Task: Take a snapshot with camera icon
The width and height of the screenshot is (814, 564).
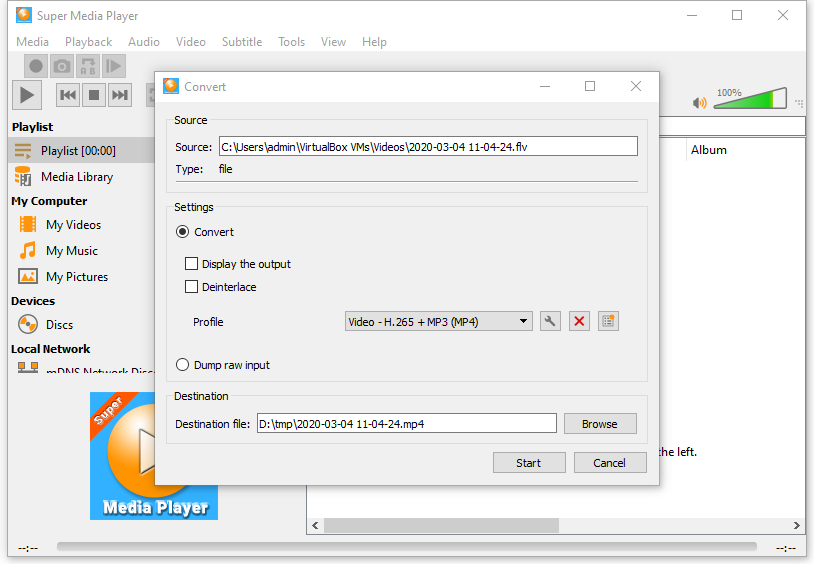Action: click(x=62, y=66)
